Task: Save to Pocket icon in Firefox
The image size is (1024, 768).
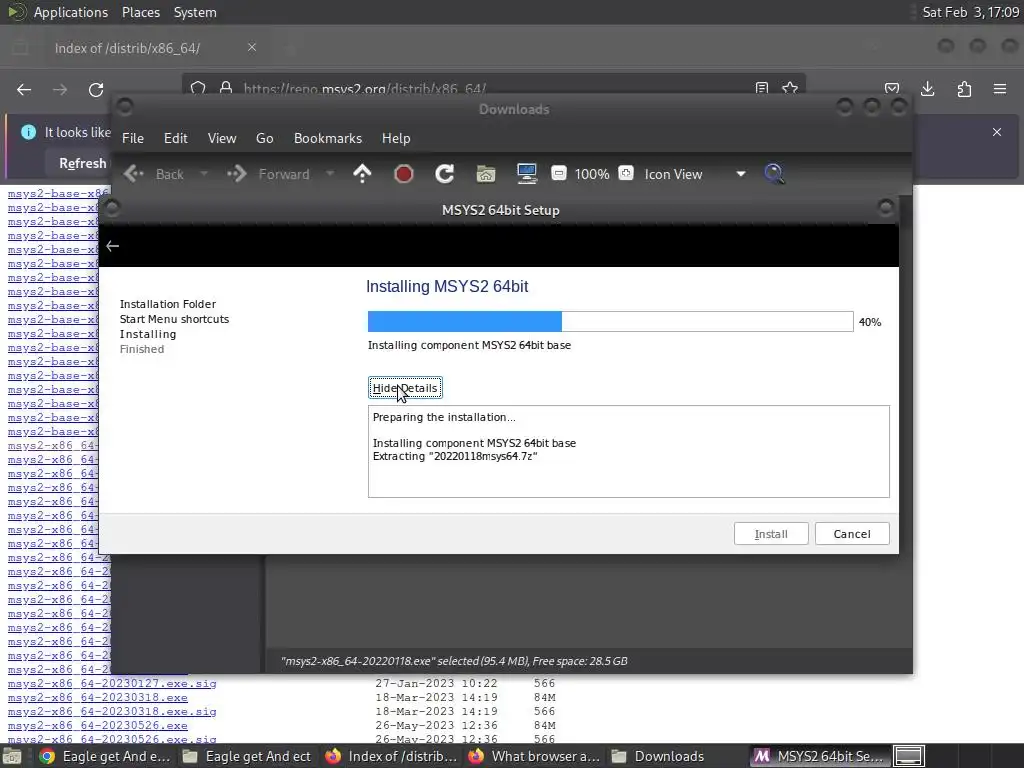Action: point(892,89)
